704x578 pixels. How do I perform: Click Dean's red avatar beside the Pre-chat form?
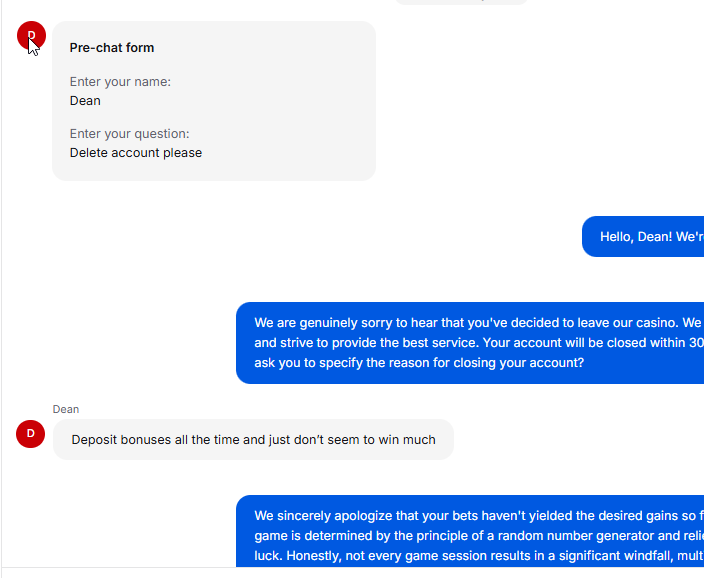tap(31, 35)
